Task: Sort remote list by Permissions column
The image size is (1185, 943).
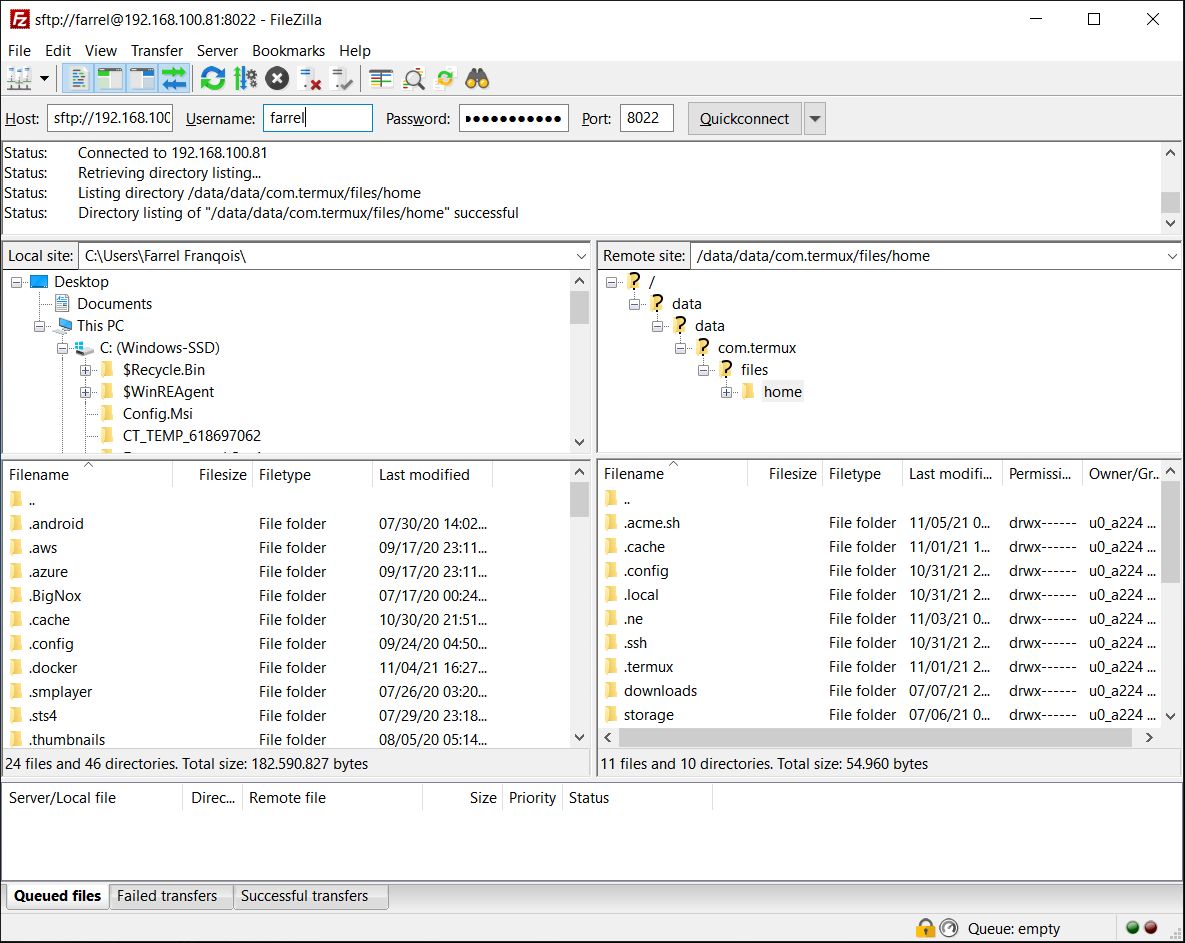Action: [x=1041, y=474]
